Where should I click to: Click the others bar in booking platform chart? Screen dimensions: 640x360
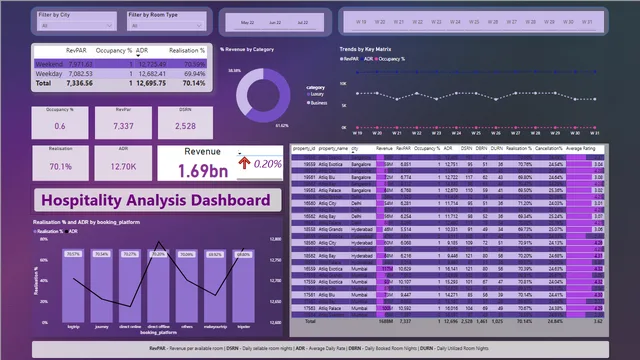[187, 286]
